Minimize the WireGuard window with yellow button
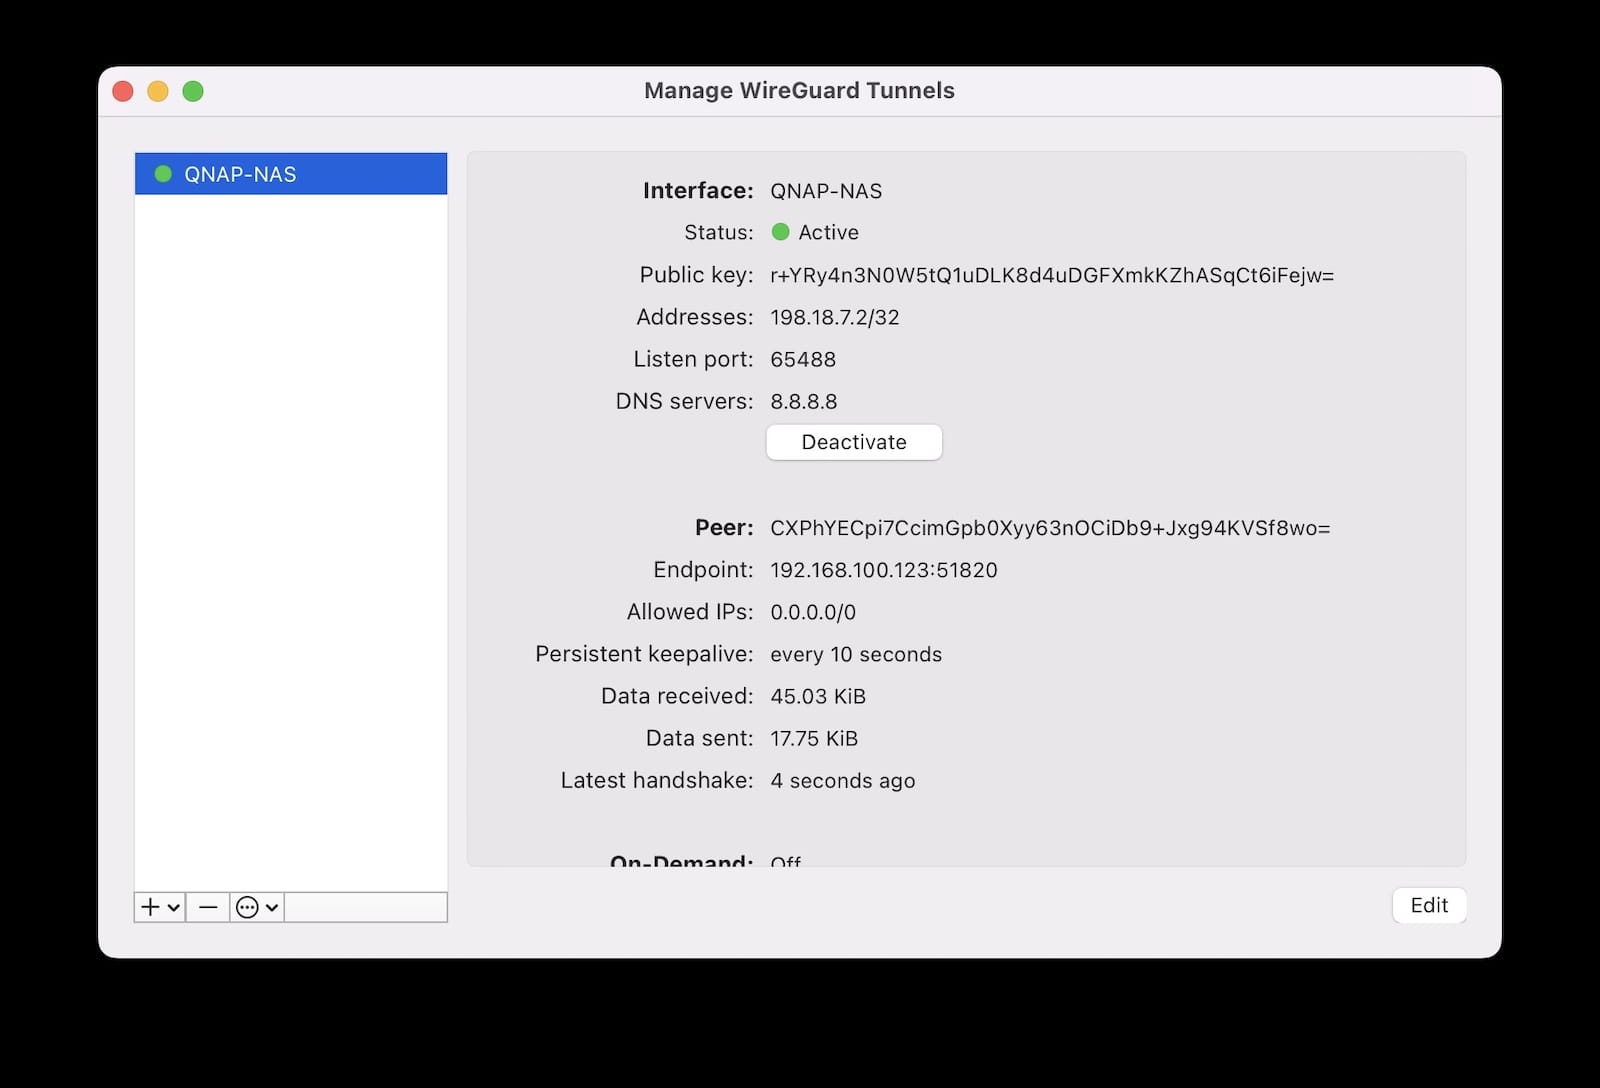The width and height of the screenshot is (1600, 1088). coord(158,91)
